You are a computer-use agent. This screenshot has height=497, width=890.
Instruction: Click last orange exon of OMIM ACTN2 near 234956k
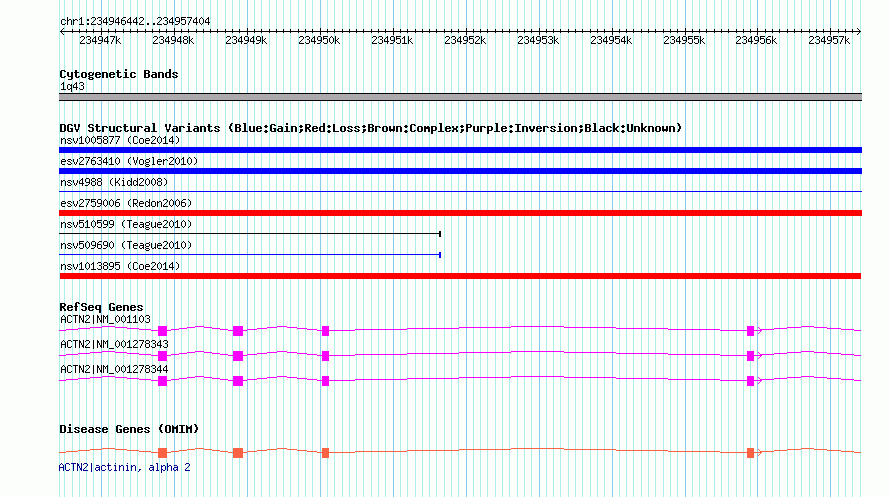[750, 453]
